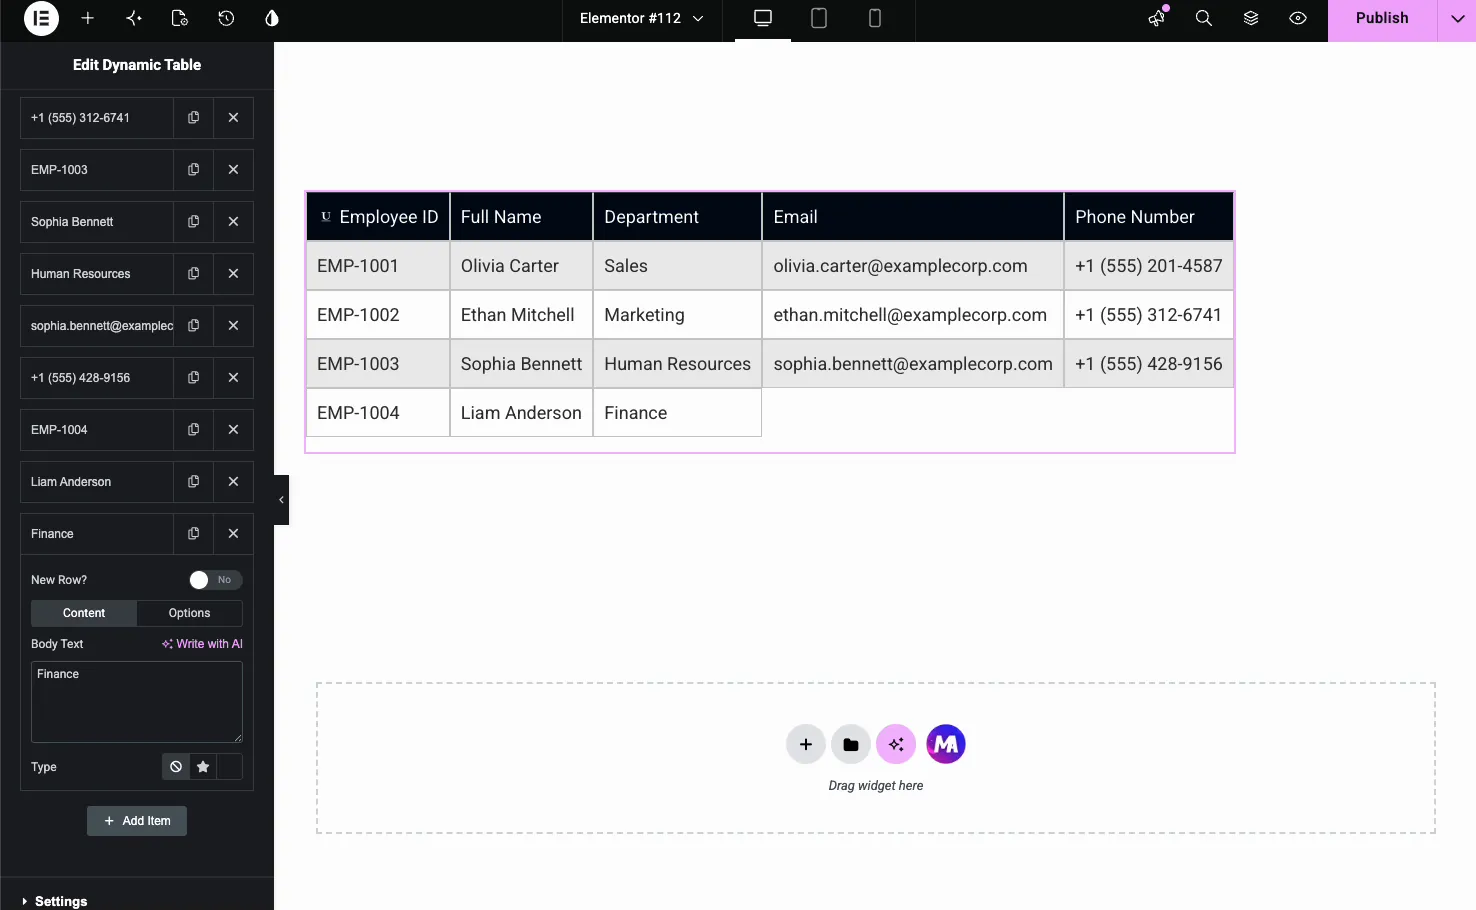Build with AI sparkle button on canvas

pyautogui.click(x=896, y=744)
